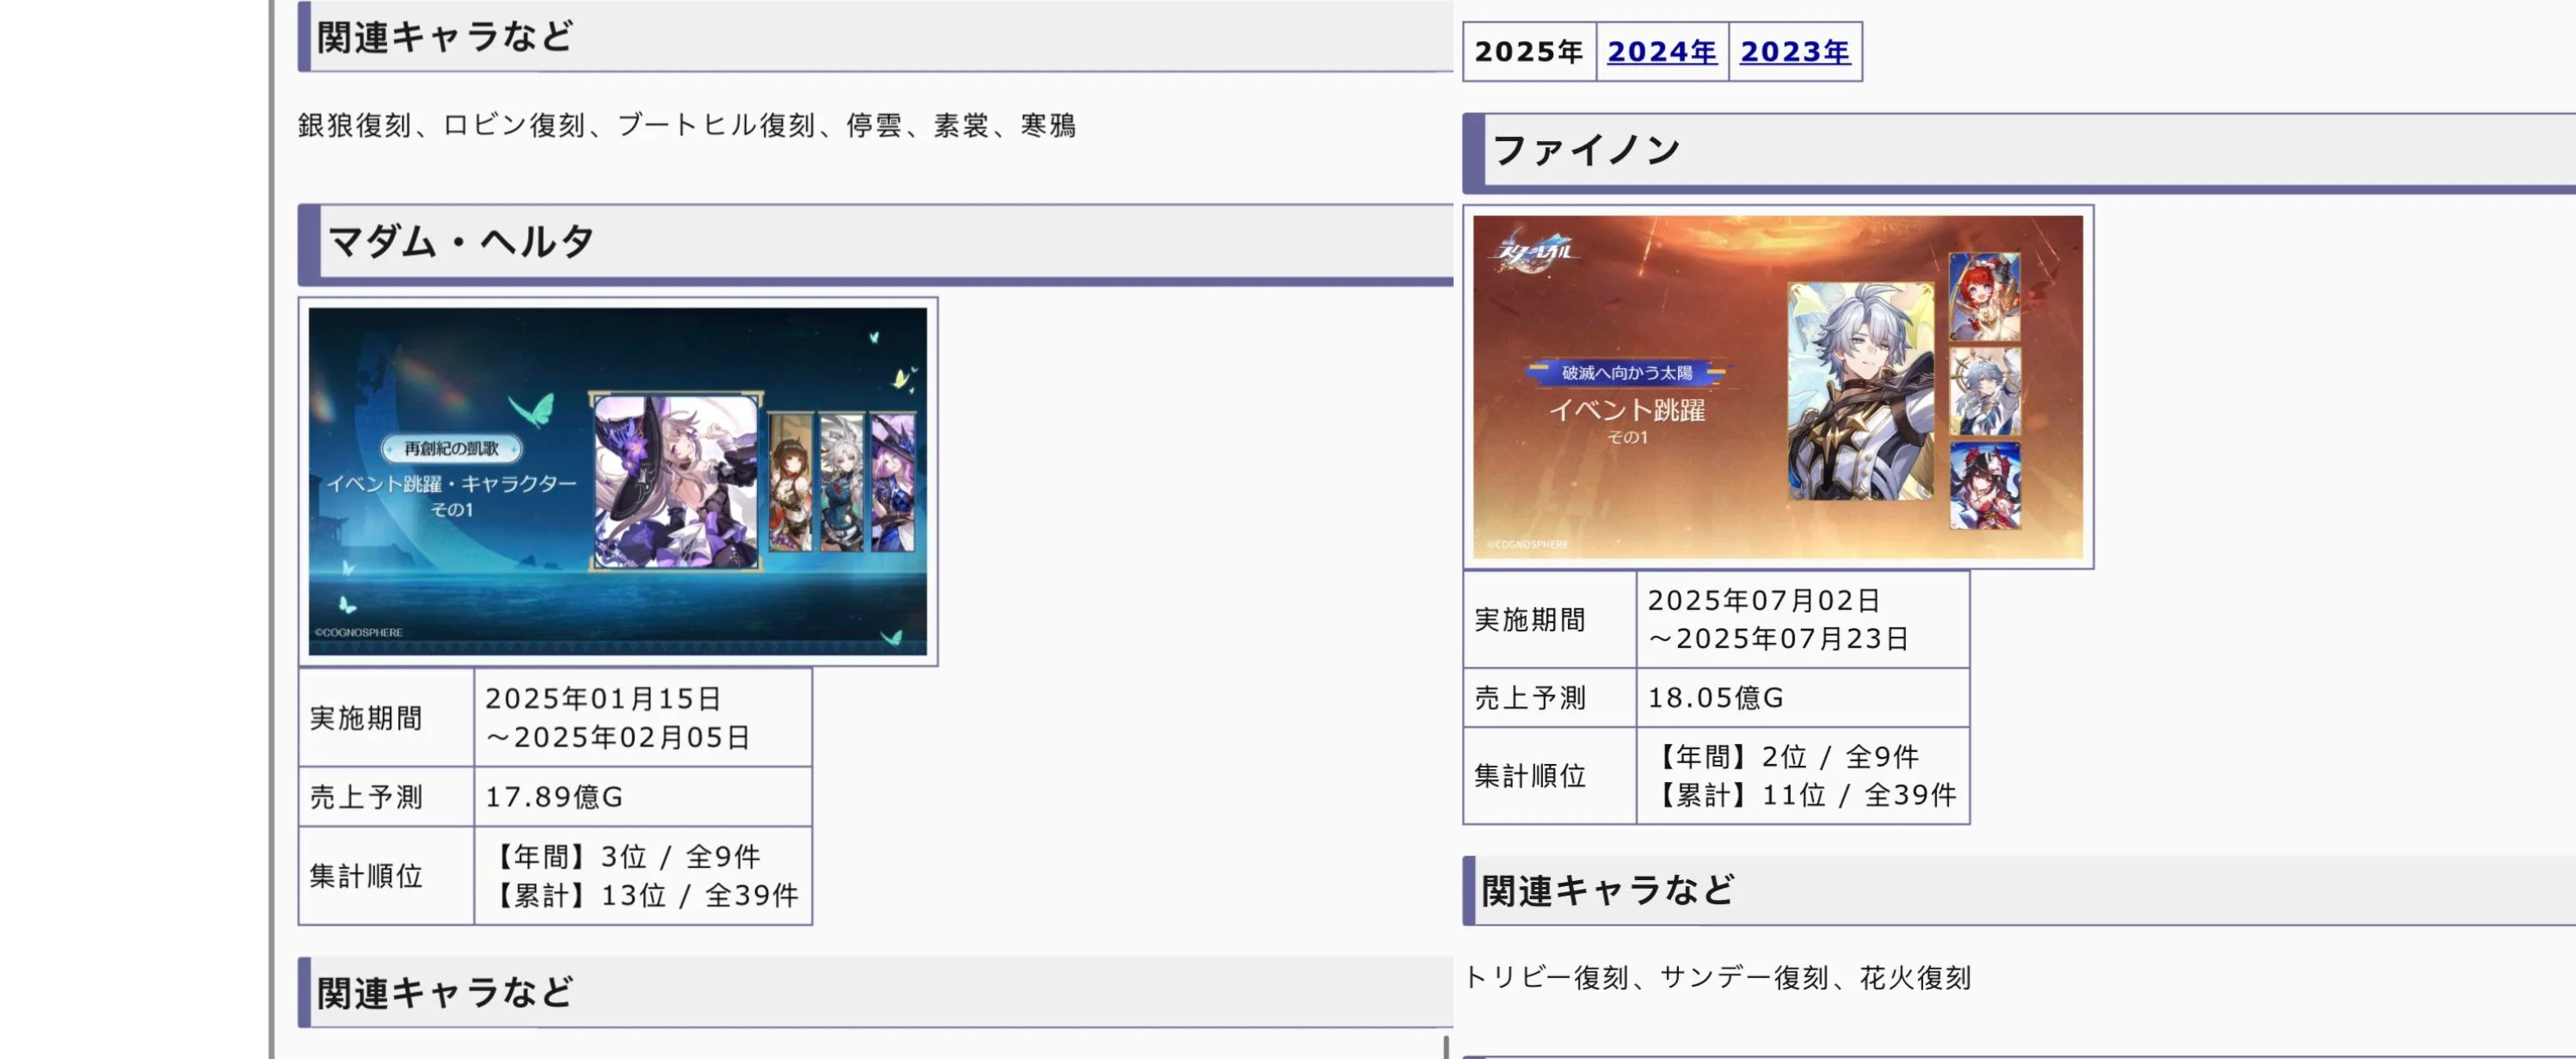
Task: Open the 2024年 year link
Action: 1662,51
